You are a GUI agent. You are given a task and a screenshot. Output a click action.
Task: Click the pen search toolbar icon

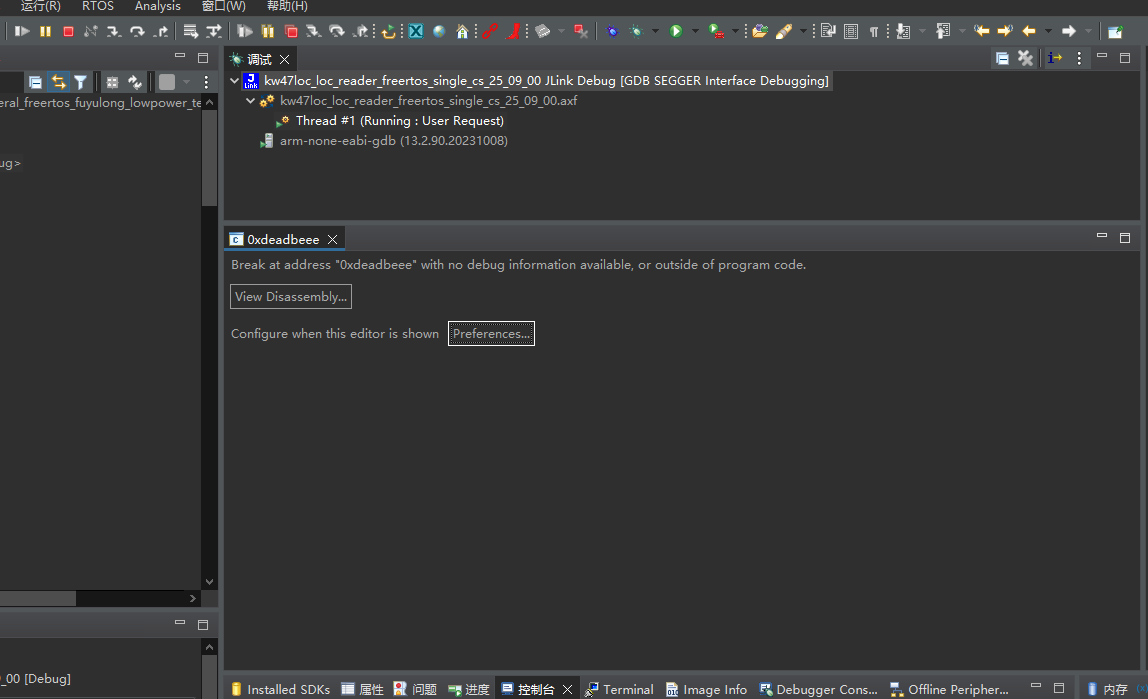point(783,31)
